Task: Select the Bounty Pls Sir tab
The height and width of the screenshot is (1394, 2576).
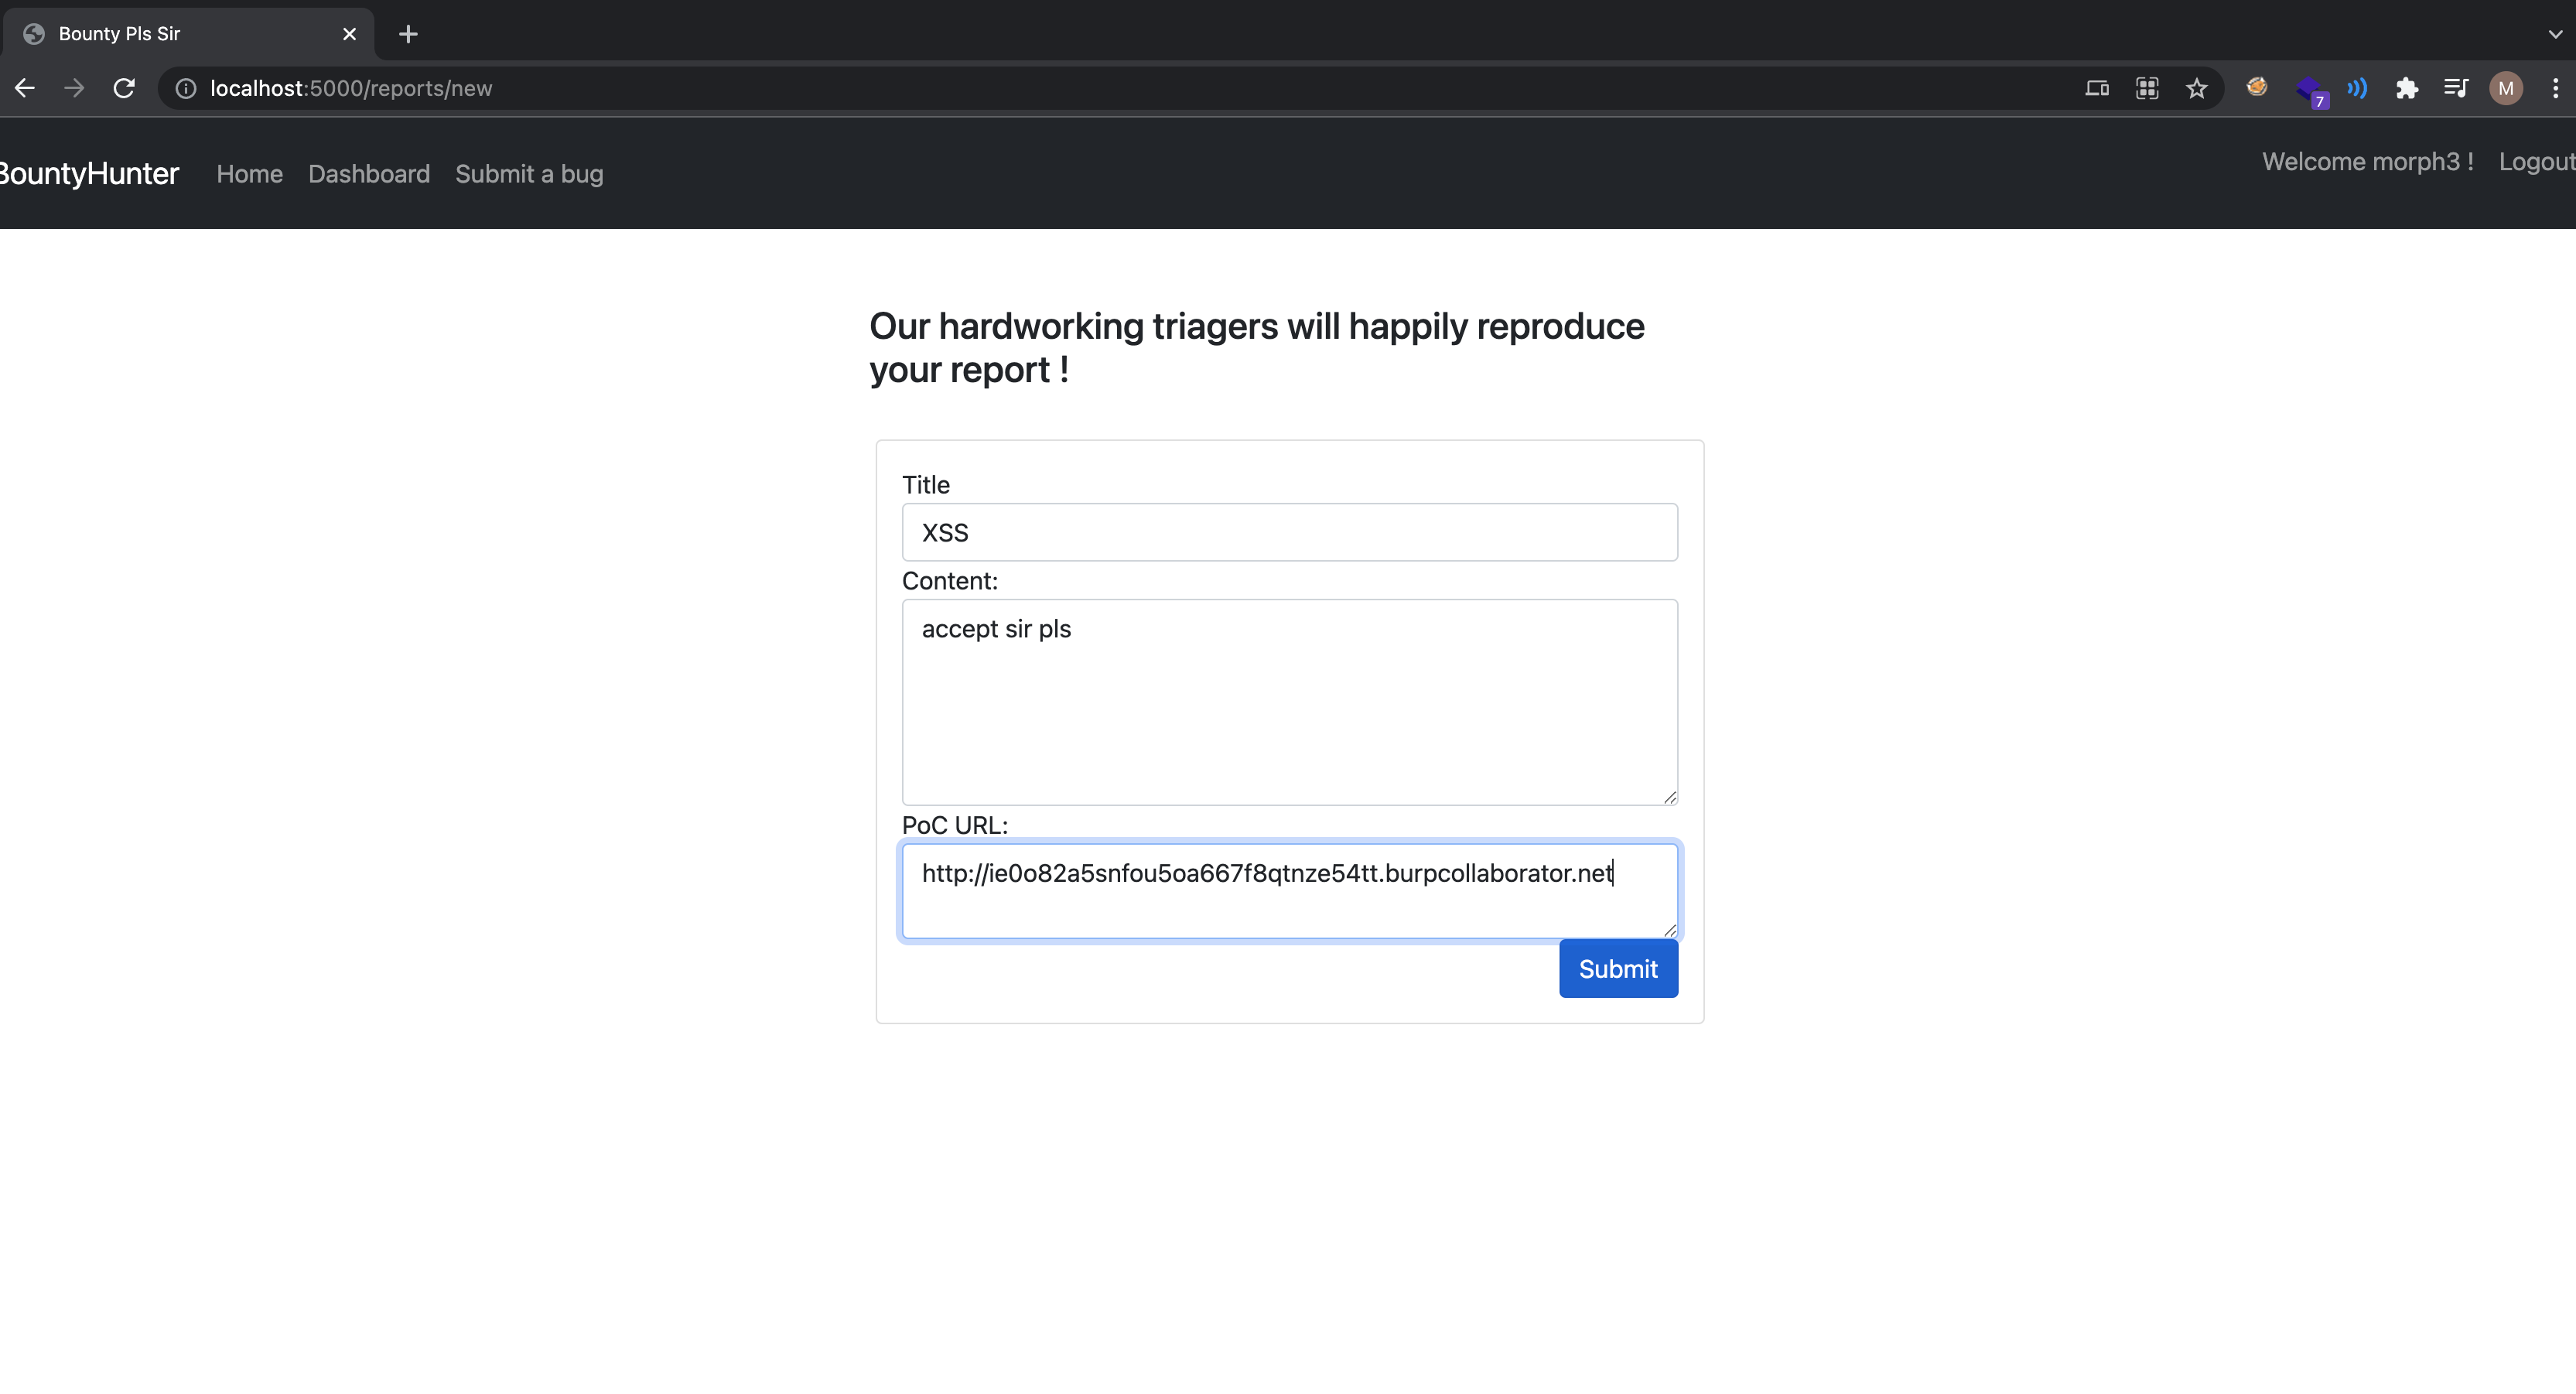Action: coord(188,34)
